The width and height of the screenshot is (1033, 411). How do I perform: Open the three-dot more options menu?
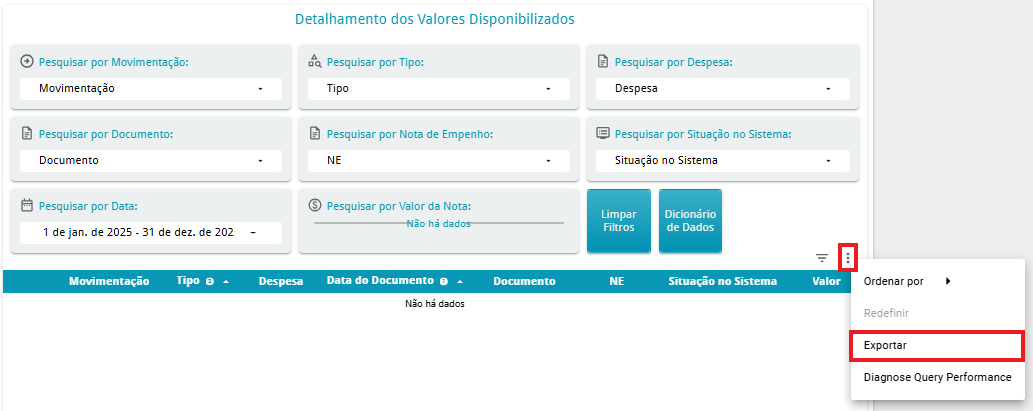pyautogui.click(x=848, y=258)
